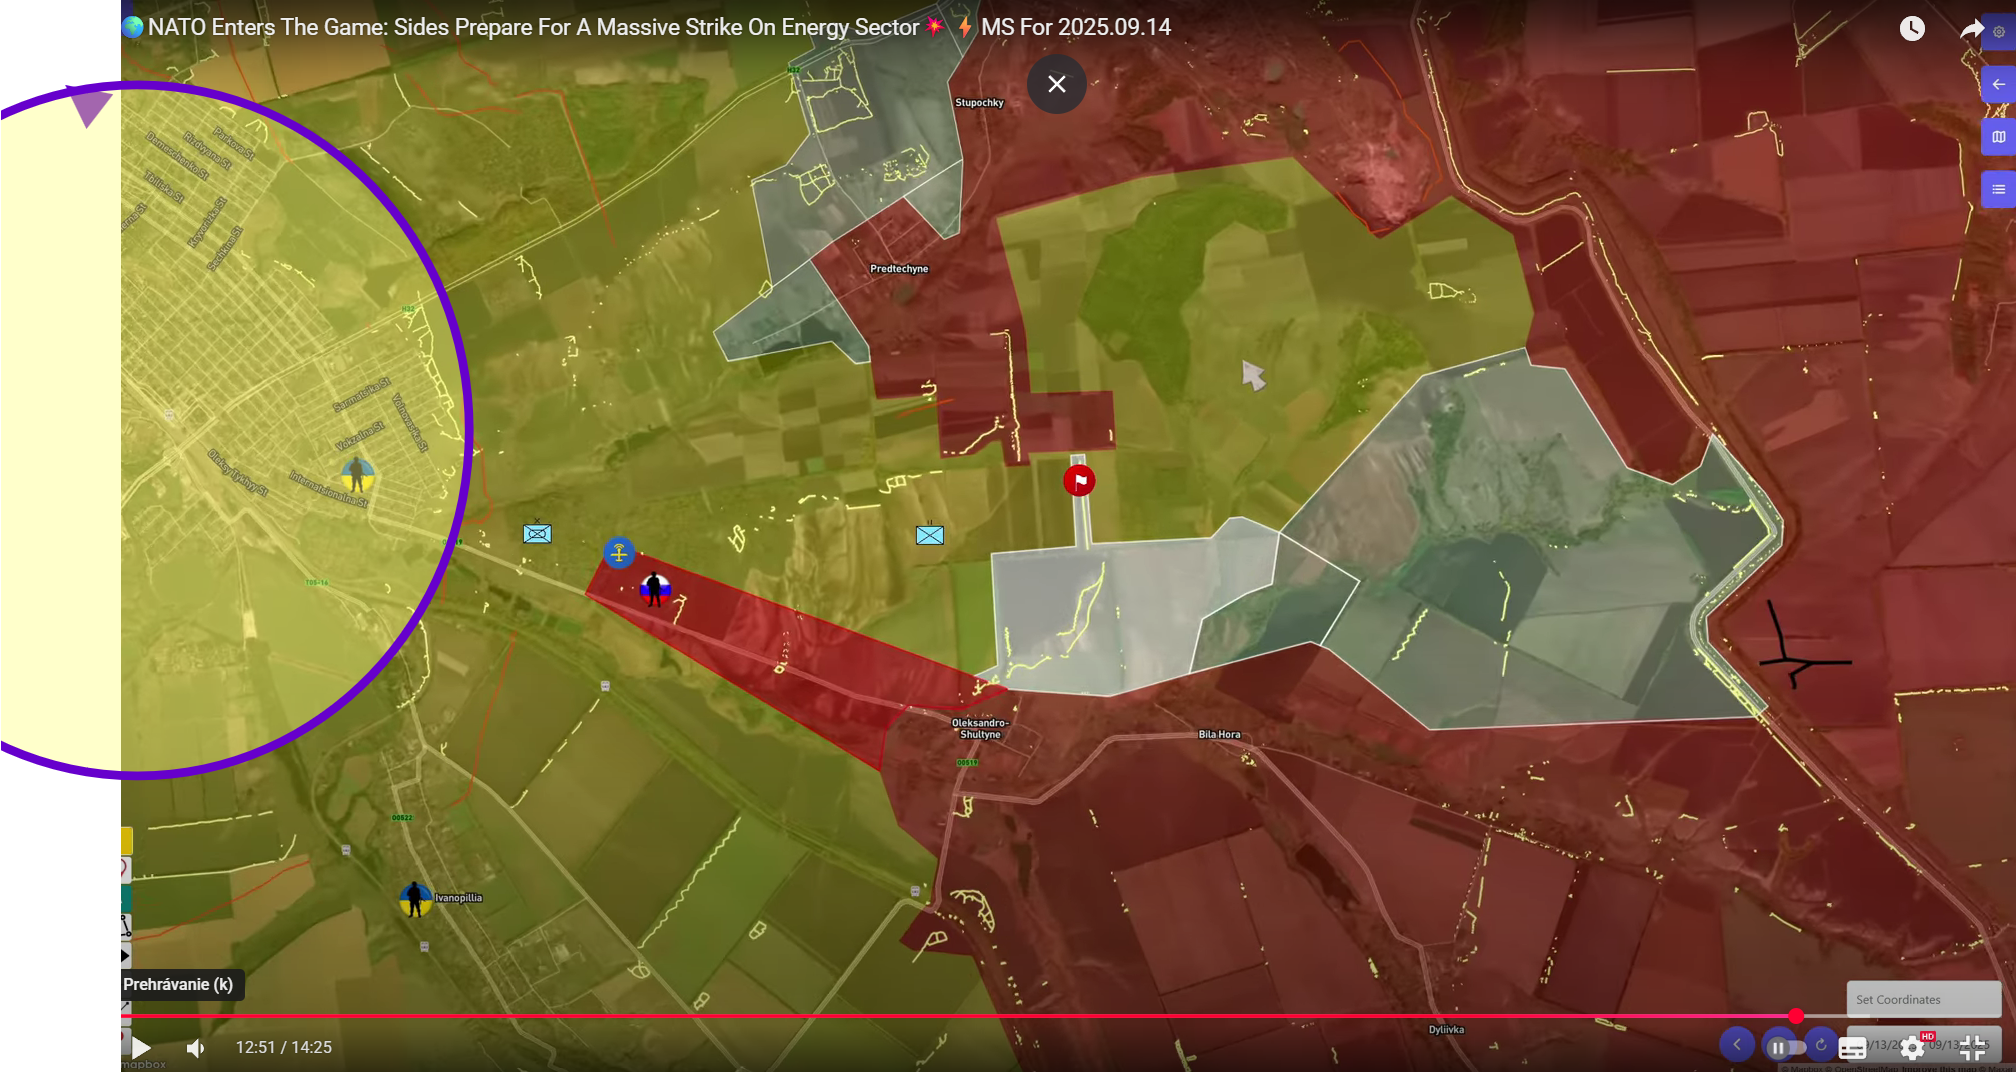
Task: Mute the video volume speaker icon
Action: point(195,1048)
